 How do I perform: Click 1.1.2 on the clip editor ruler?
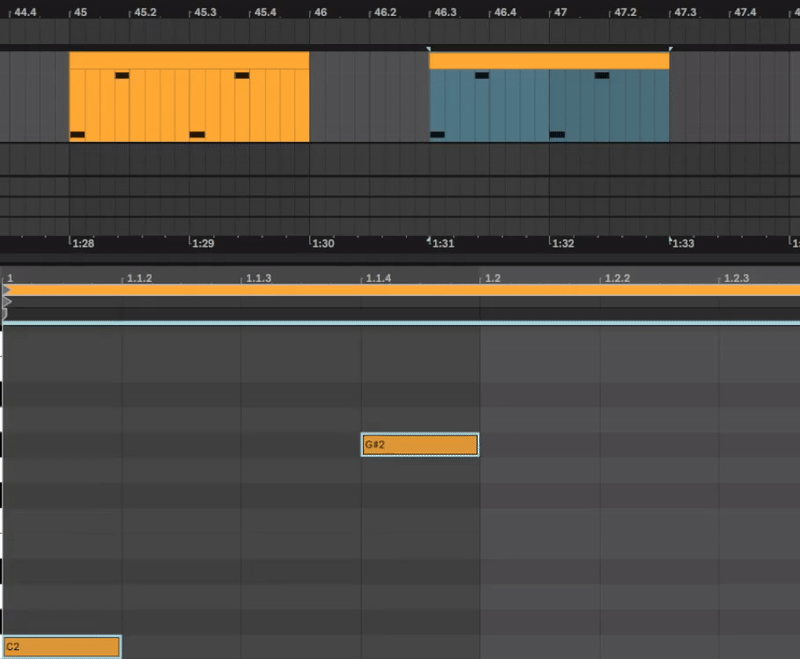139,278
